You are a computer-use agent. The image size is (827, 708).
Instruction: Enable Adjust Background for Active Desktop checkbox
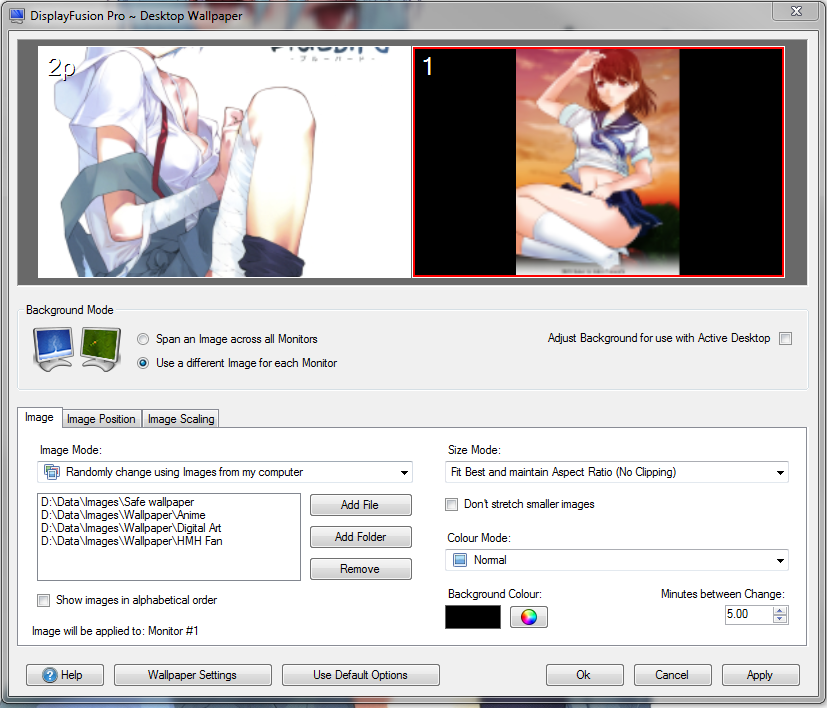785,339
